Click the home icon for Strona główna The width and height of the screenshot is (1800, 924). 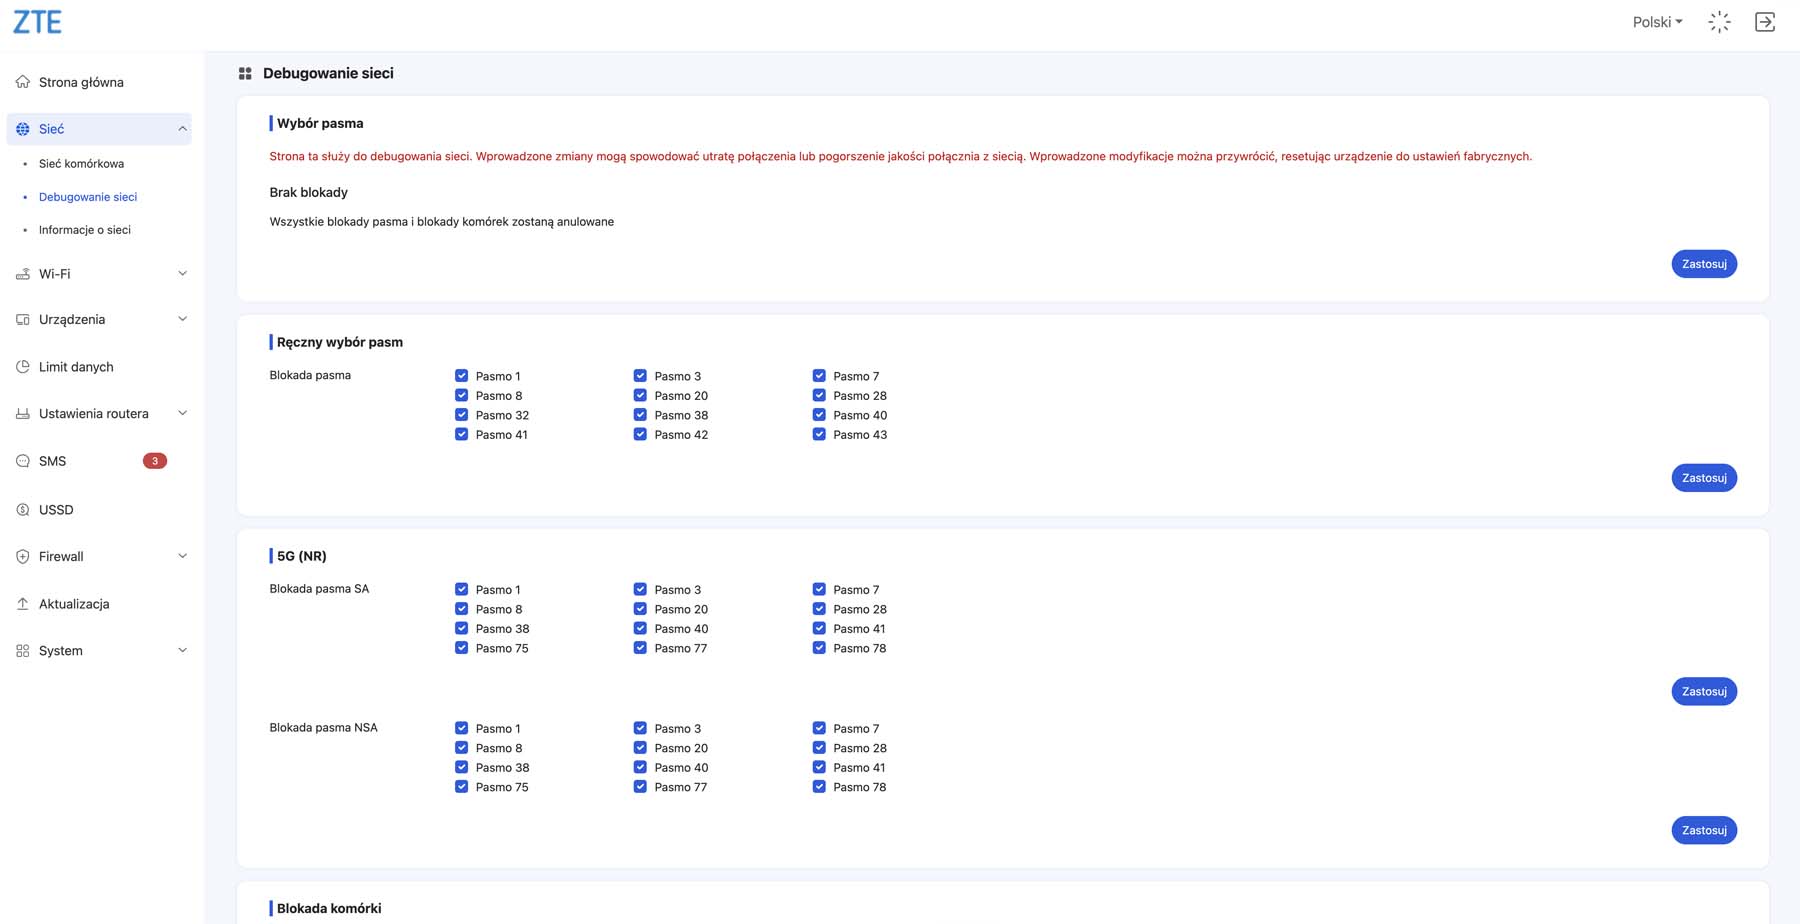23,82
